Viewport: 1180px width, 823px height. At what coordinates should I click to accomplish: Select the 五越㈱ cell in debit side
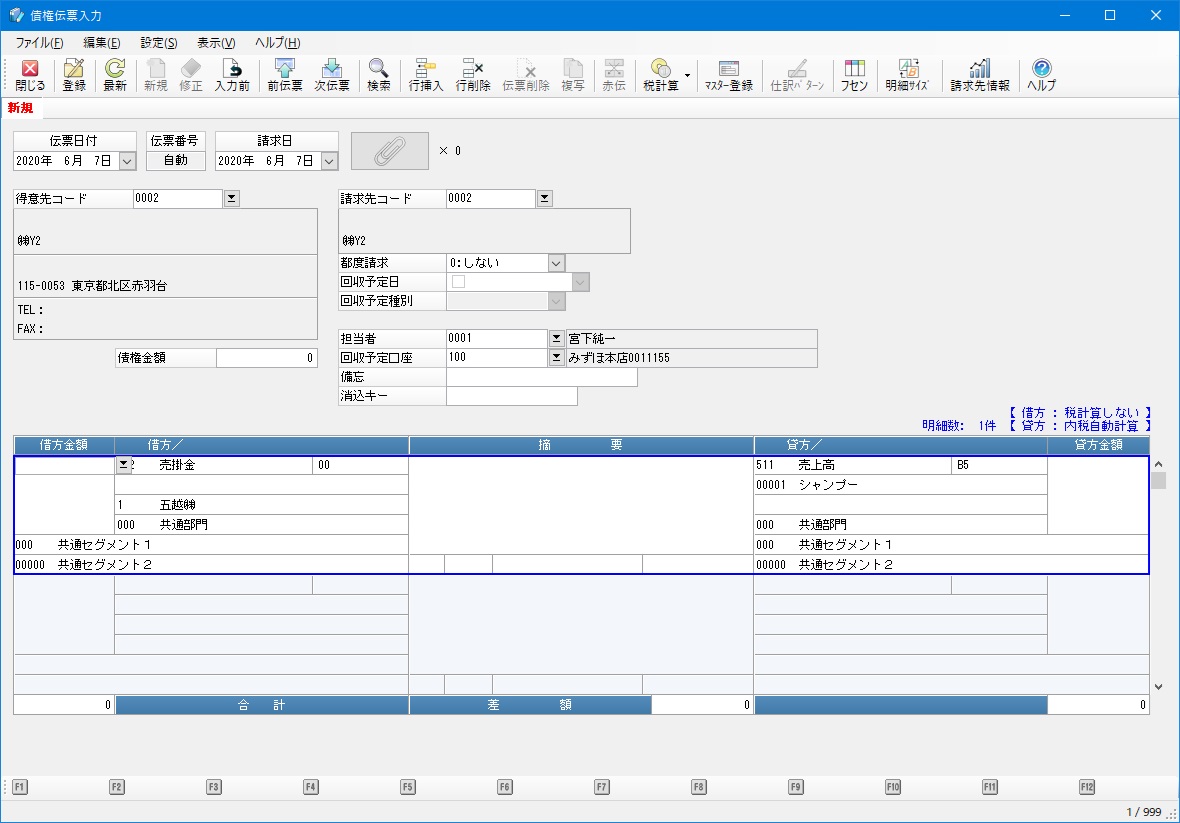point(261,505)
